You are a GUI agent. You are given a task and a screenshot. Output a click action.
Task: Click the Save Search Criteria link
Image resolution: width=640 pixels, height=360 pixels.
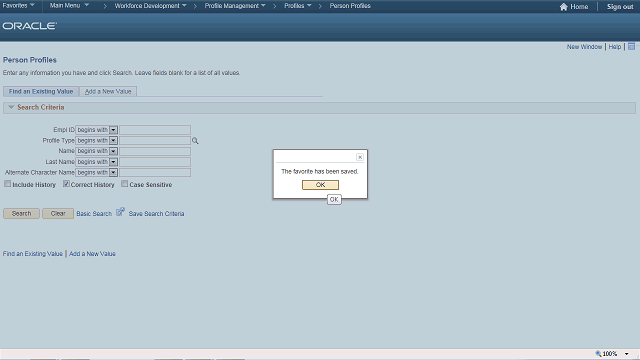coord(156,214)
